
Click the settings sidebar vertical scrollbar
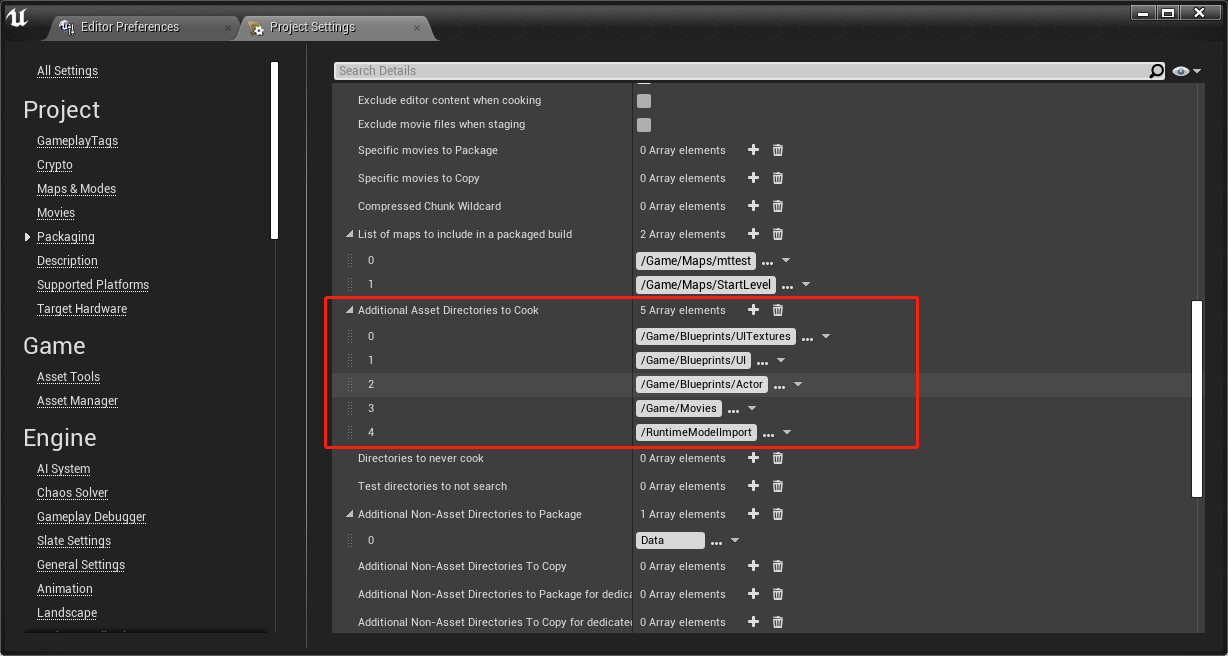click(275, 150)
